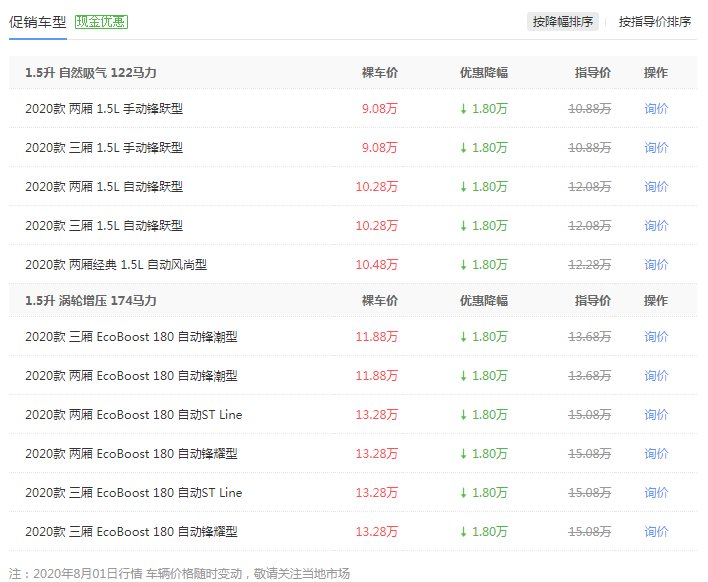This screenshot has width=708, height=582.
Task: Select model 2020款 三厢 1.5L 手动锋跃型
Action: tap(104, 148)
